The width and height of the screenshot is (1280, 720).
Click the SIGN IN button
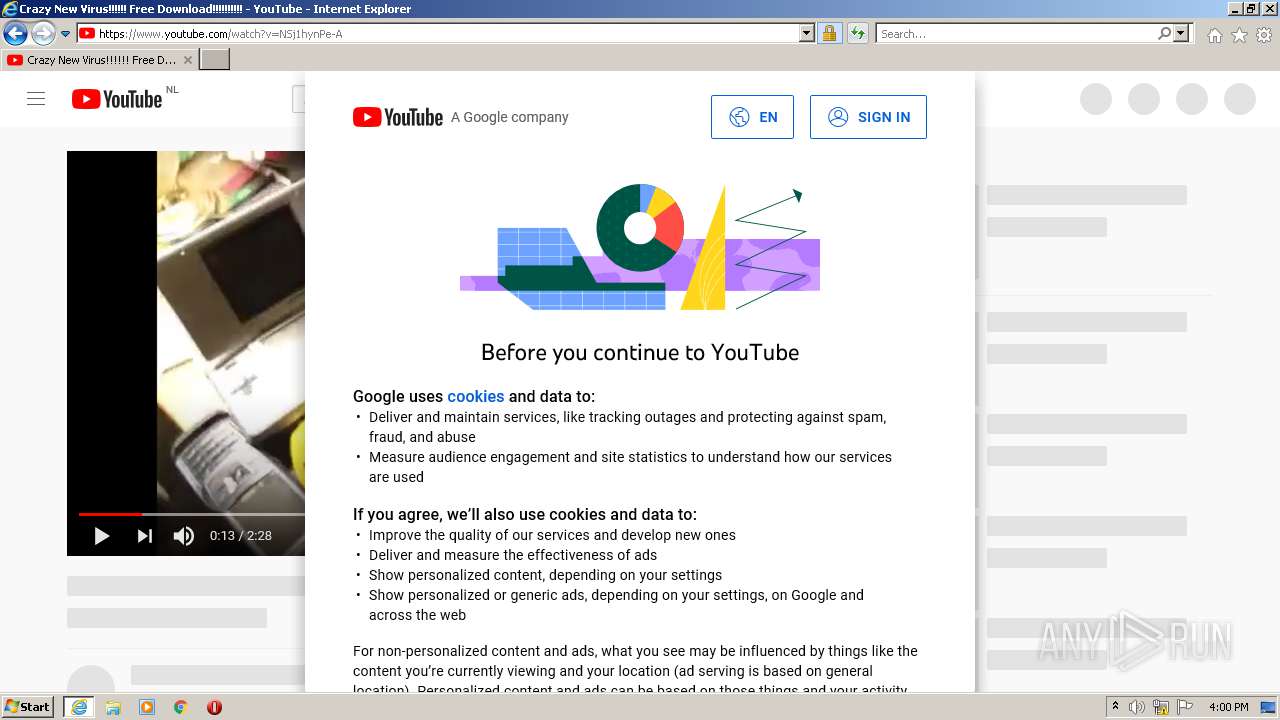tap(868, 117)
